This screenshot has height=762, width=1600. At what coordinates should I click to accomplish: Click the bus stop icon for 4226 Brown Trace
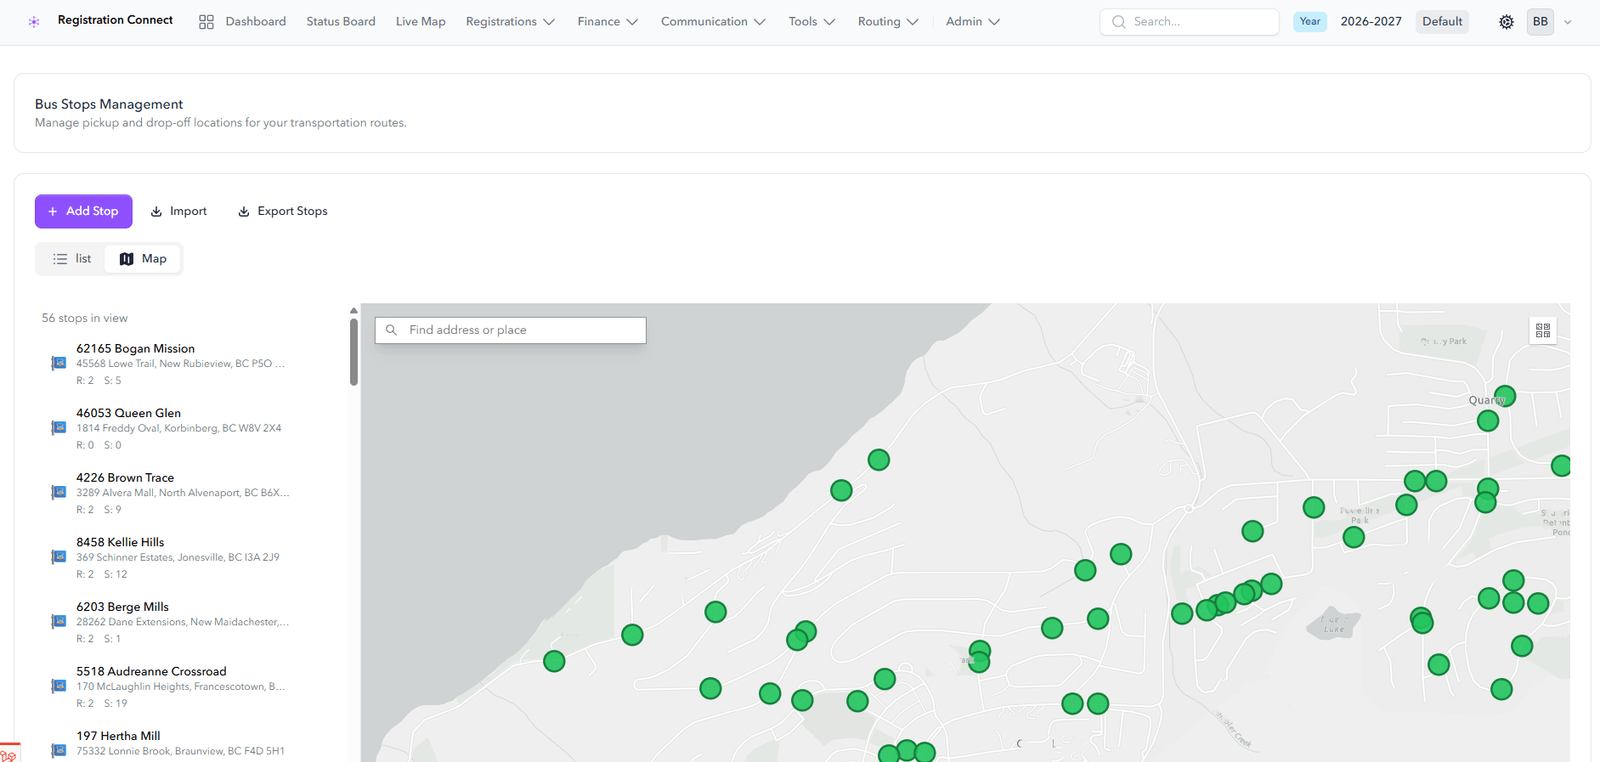coord(59,492)
